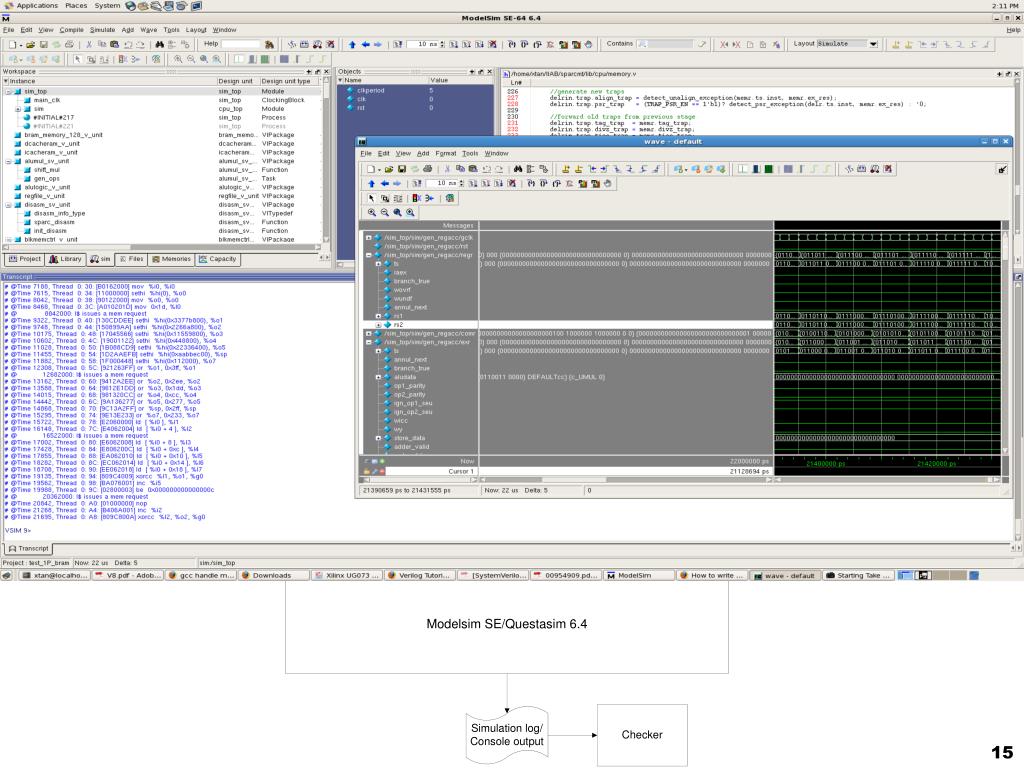The height and width of the screenshot is (768, 1024).
Task: Click the Contains filter input field
Action: [x=667, y=44]
